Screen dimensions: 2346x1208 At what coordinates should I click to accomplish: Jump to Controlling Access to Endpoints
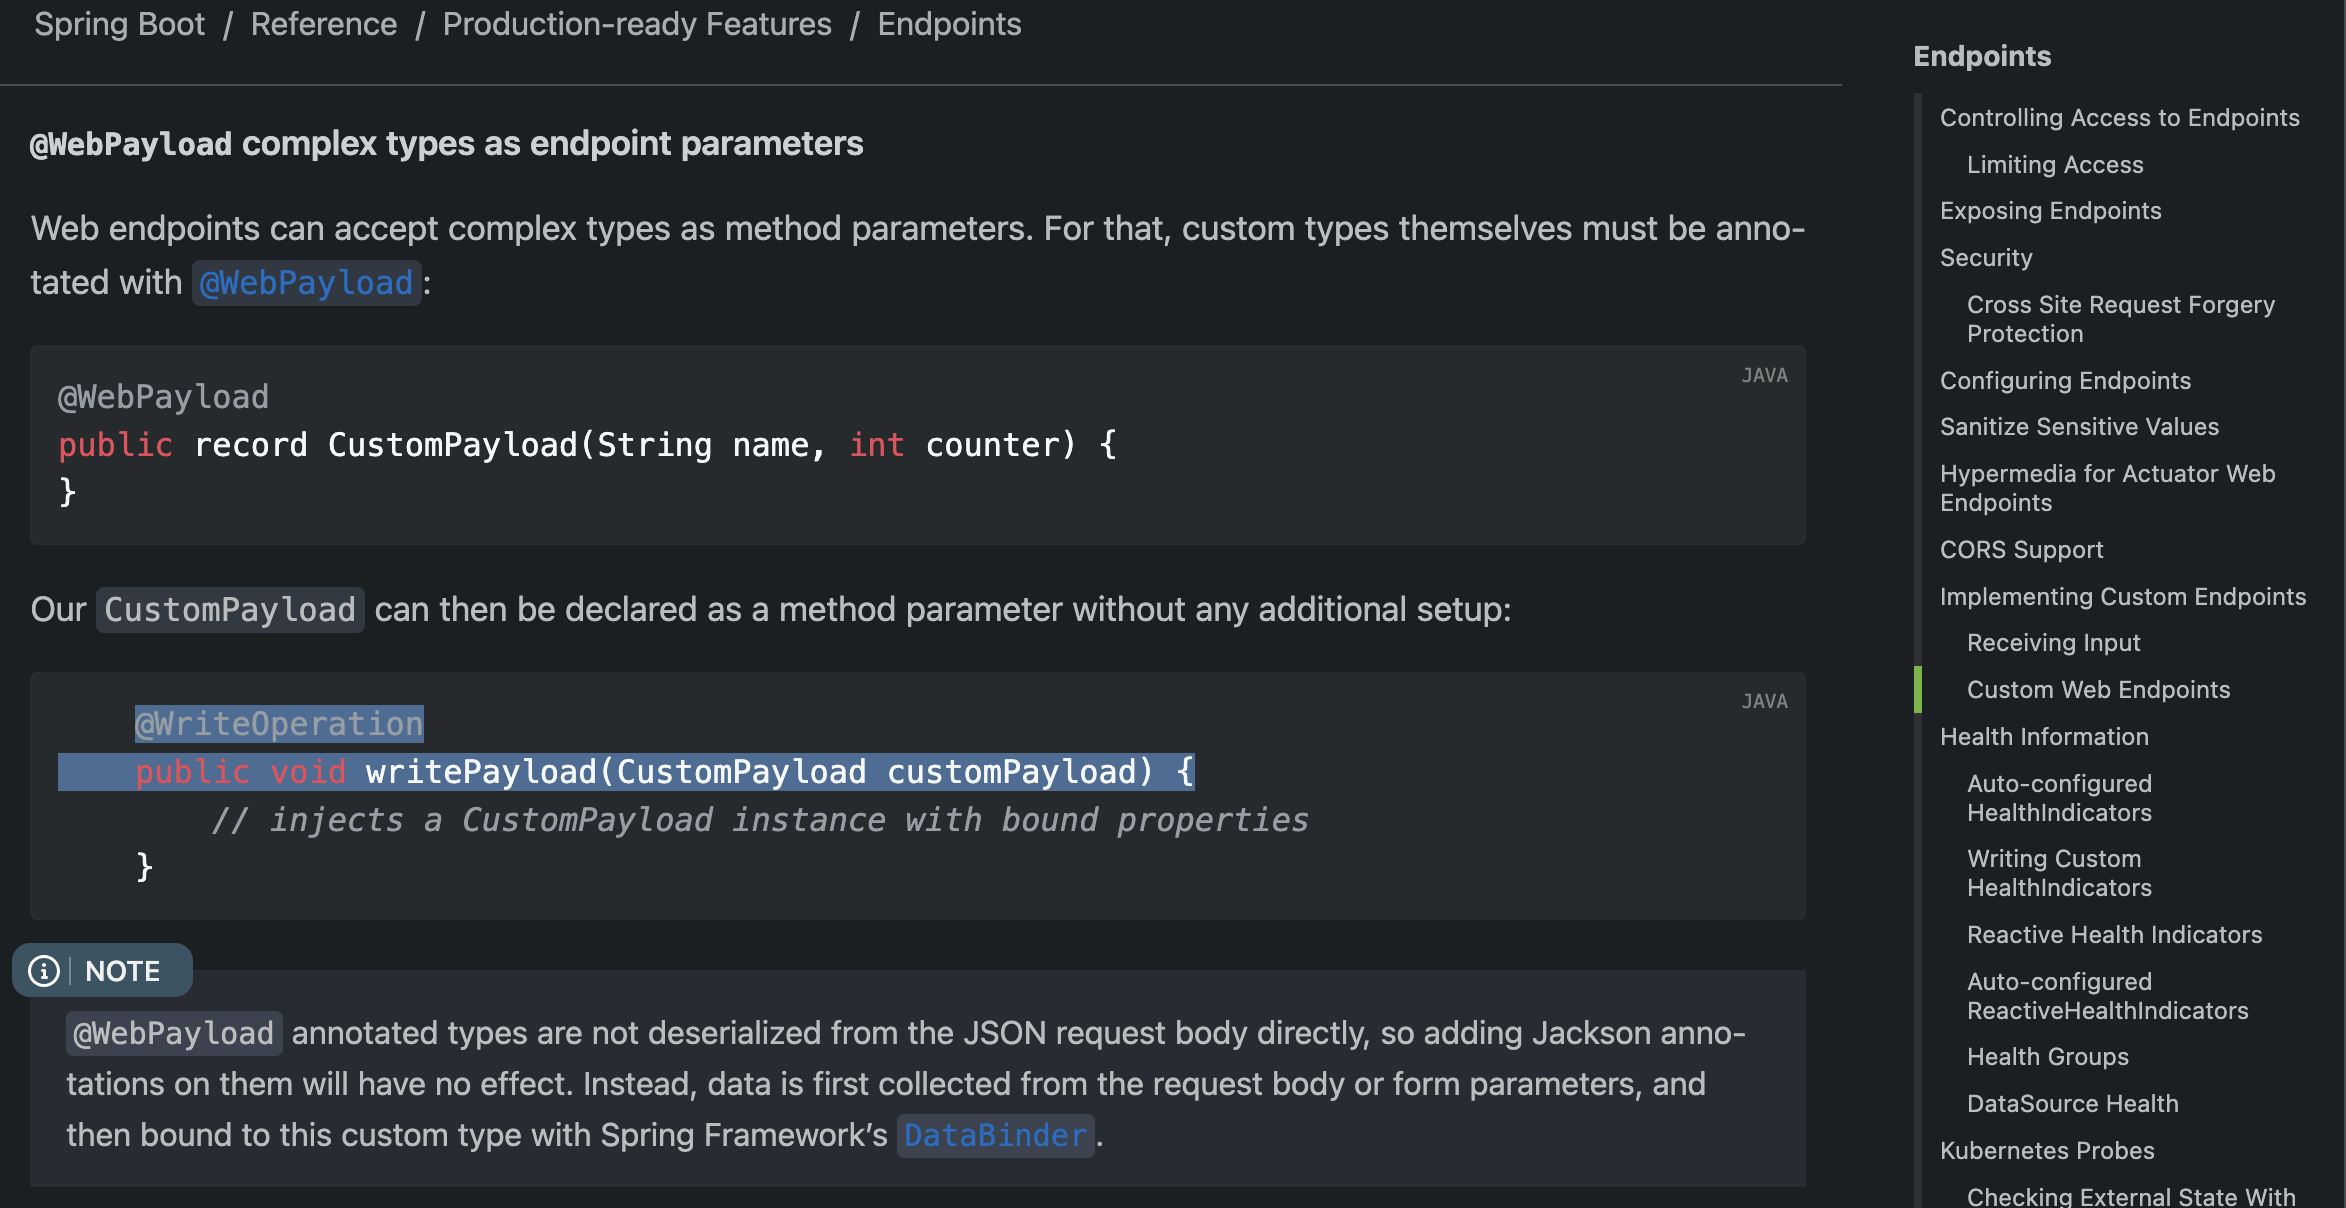[x=2119, y=118]
